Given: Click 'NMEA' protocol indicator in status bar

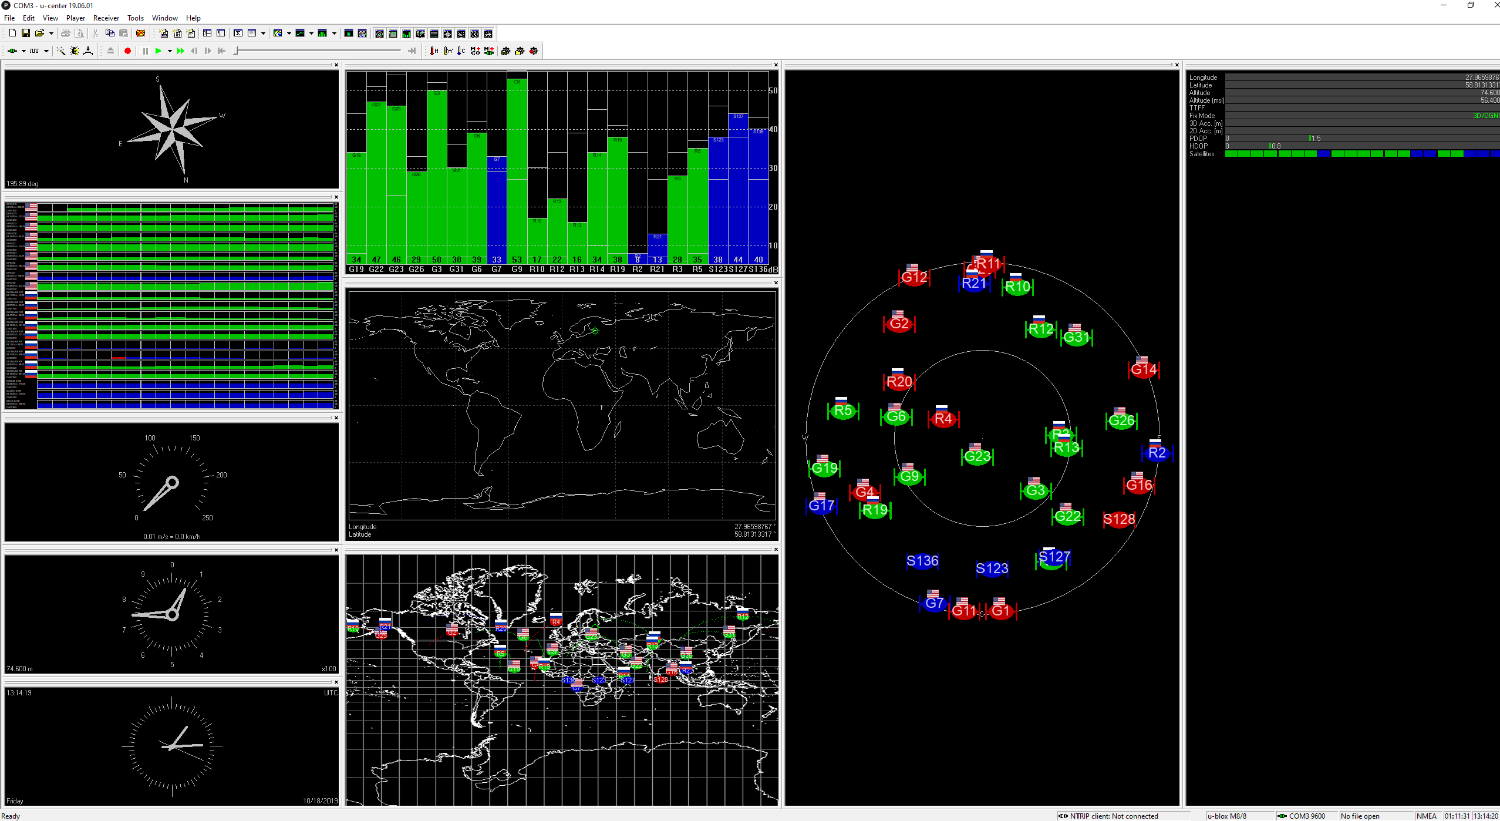Looking at the screenshot, I should click(1426, 816).
